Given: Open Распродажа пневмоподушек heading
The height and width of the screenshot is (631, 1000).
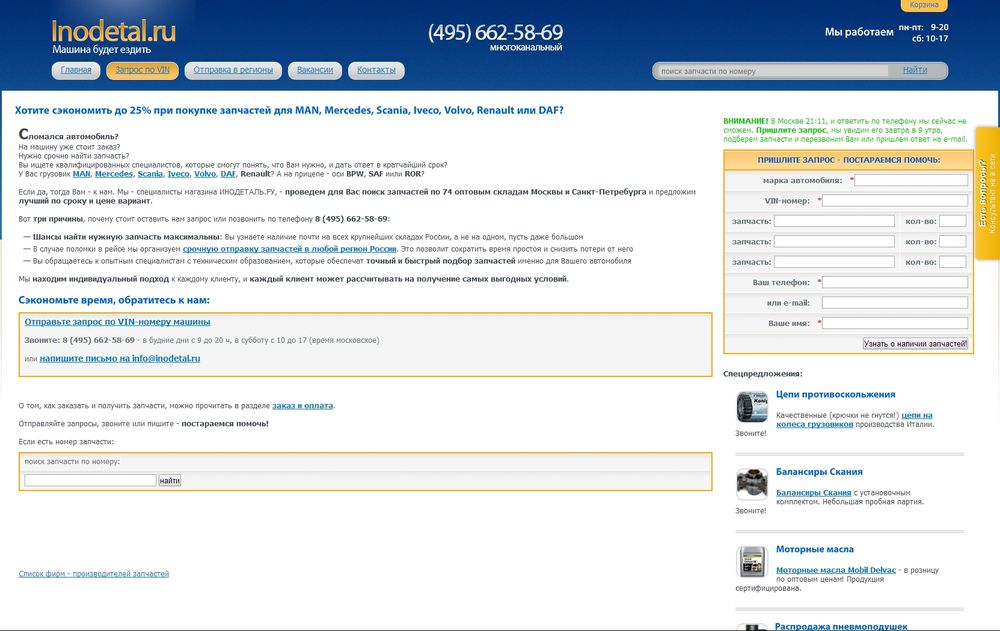Looking at the screenshot, I should coord(841,626).
